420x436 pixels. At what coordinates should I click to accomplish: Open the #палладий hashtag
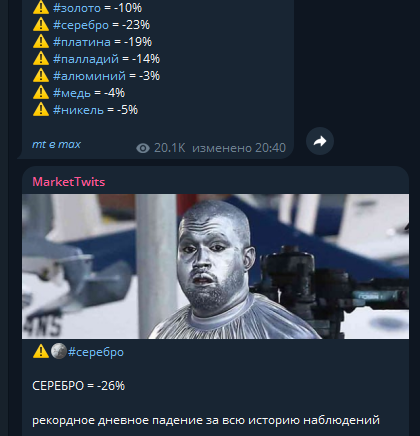[86, 59]
